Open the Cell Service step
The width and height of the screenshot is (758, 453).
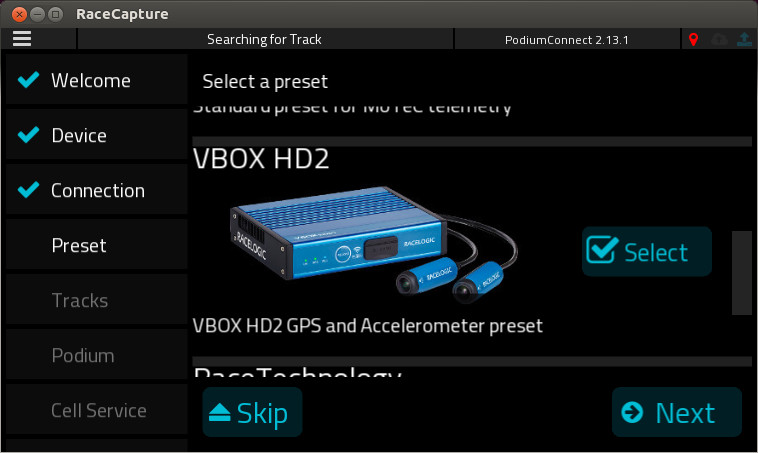(97, 410)
